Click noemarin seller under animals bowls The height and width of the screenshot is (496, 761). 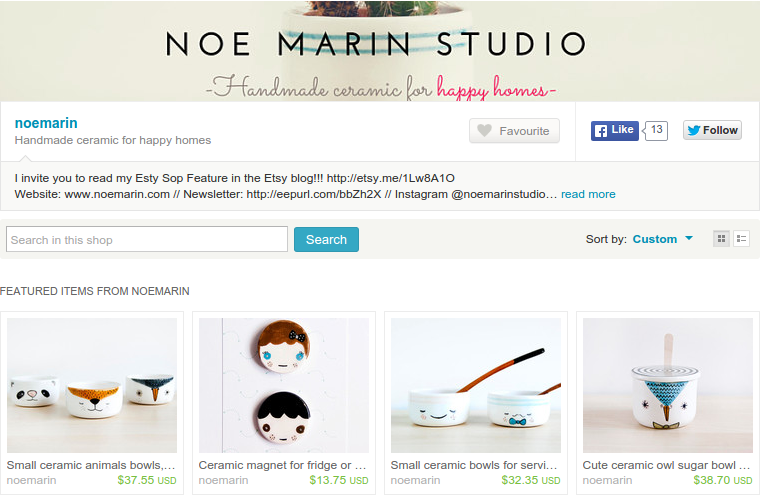[32, 480]
